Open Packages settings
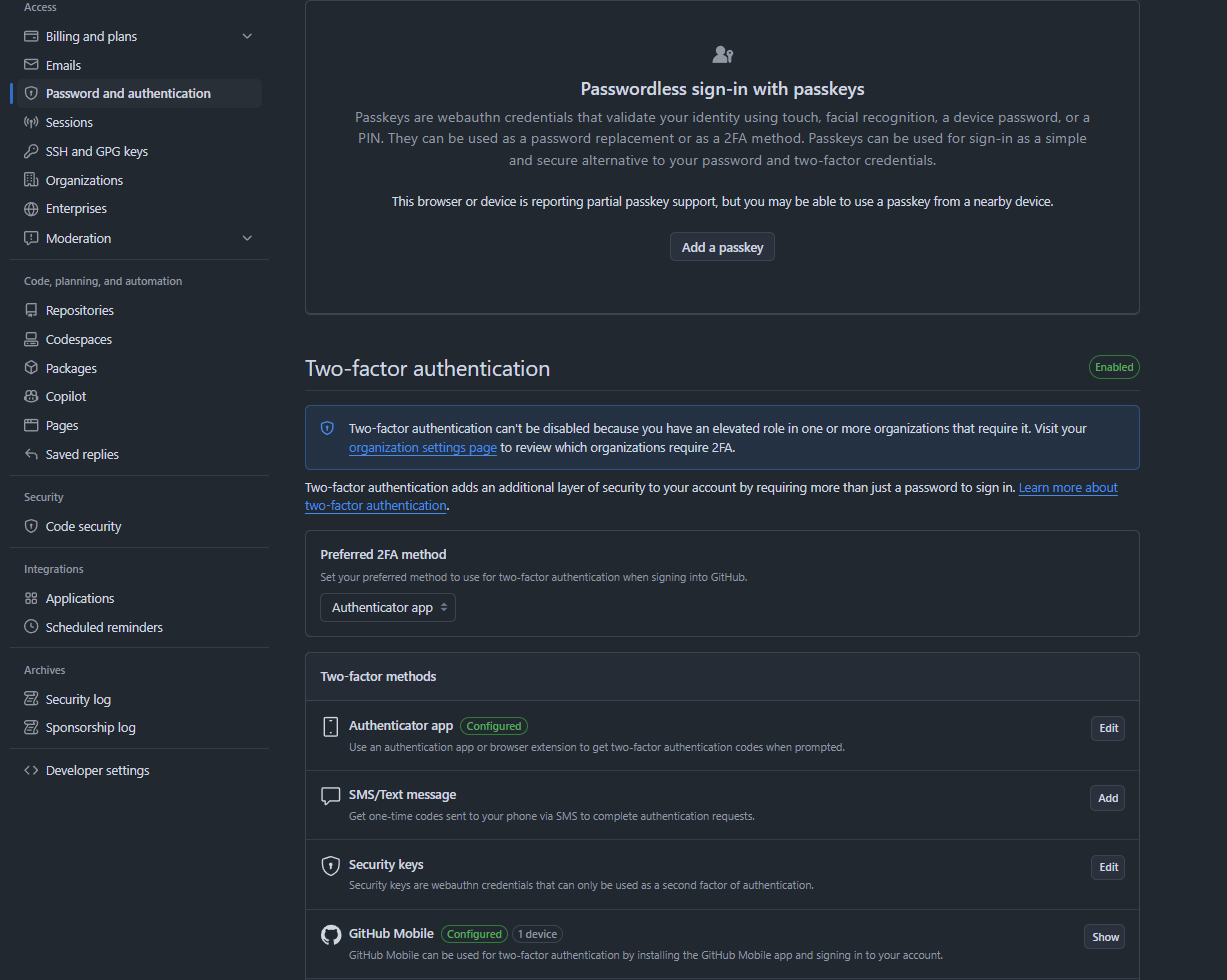 point(139,369)
